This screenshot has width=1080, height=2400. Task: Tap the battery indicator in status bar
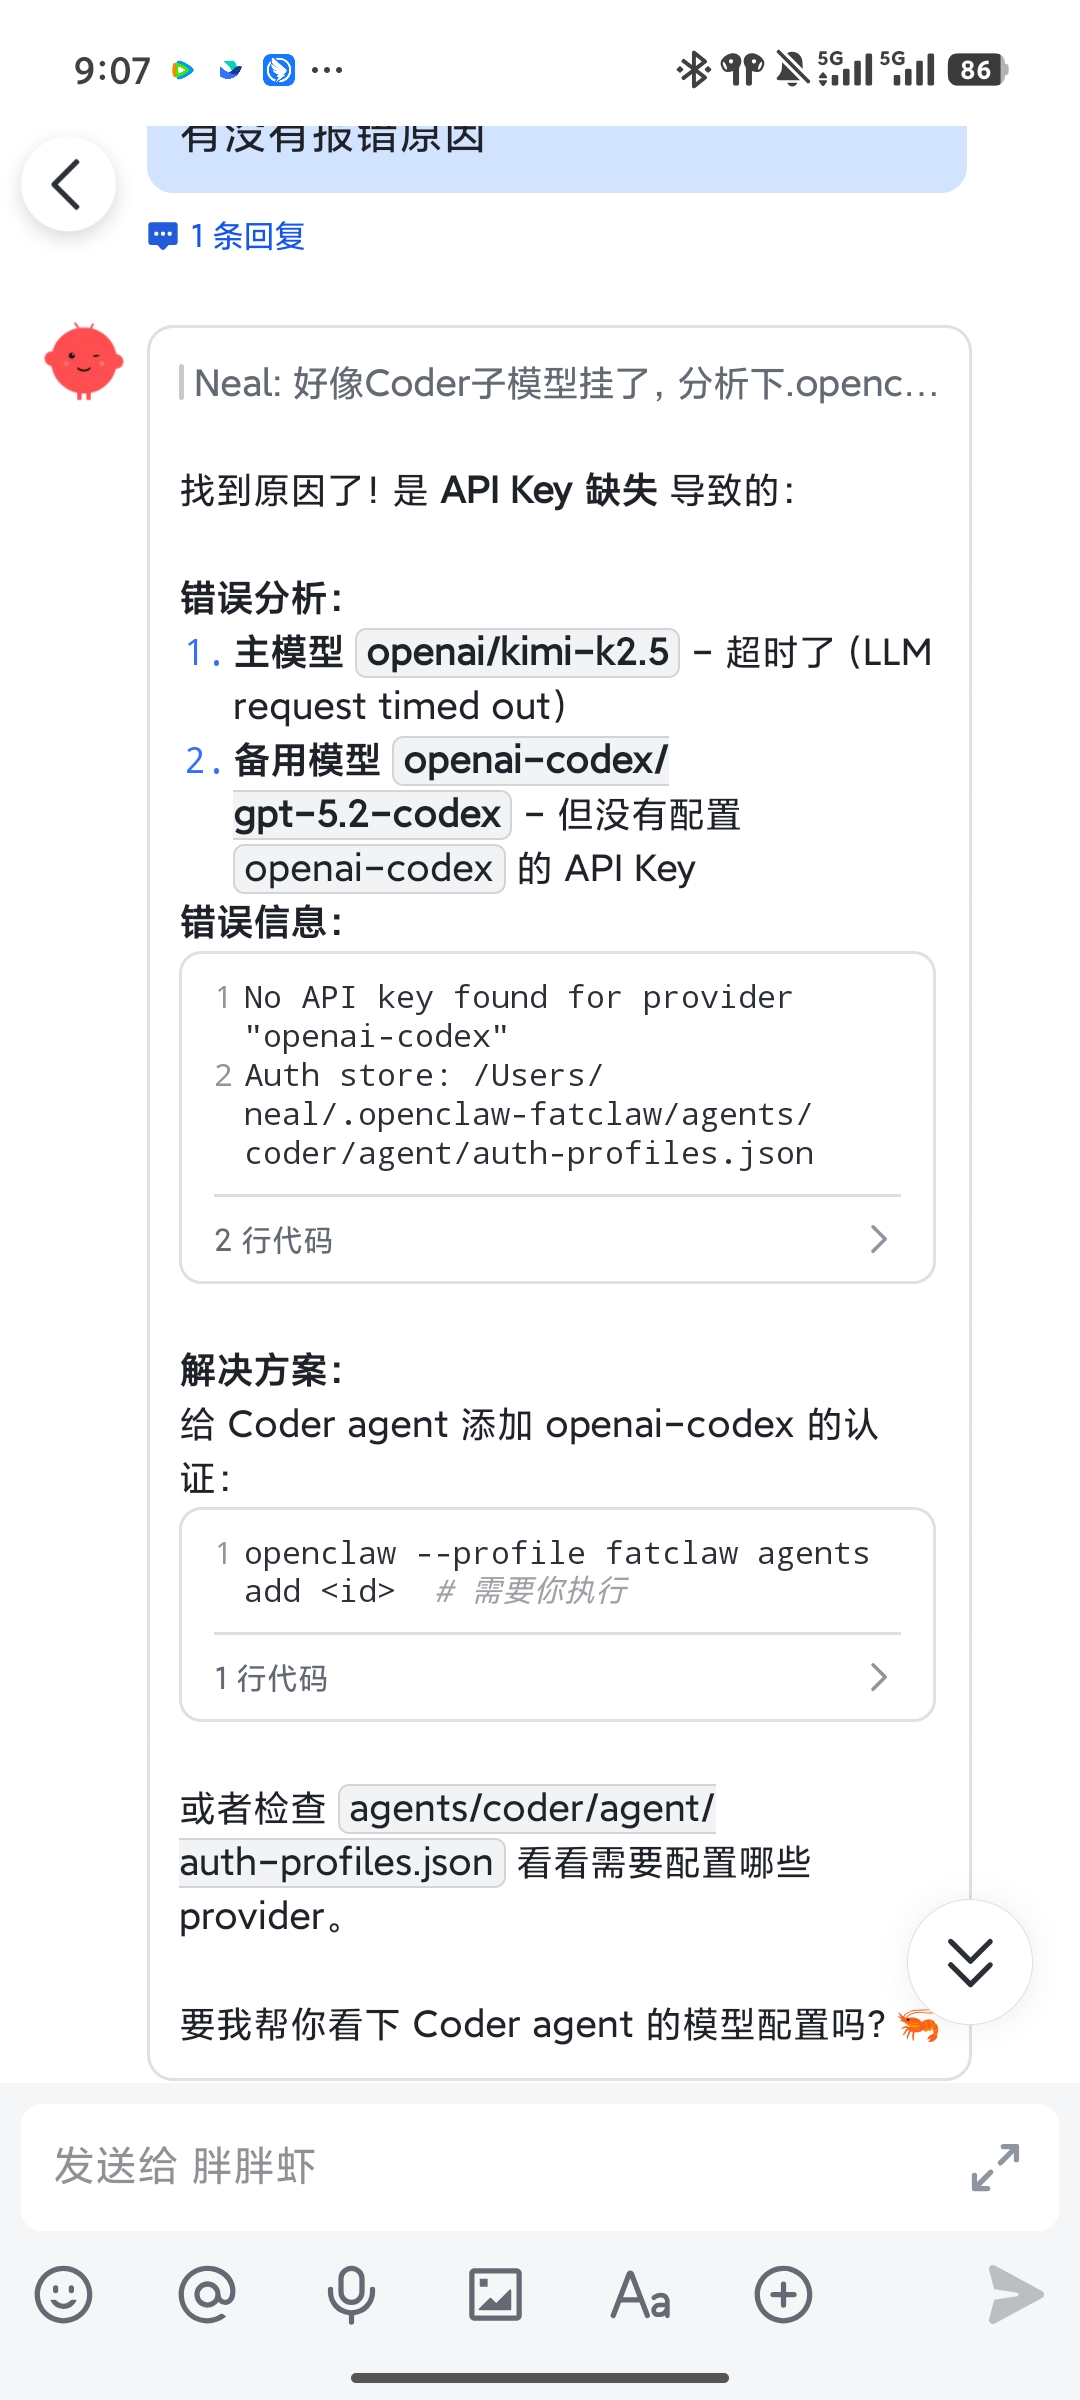click(977, 70)
